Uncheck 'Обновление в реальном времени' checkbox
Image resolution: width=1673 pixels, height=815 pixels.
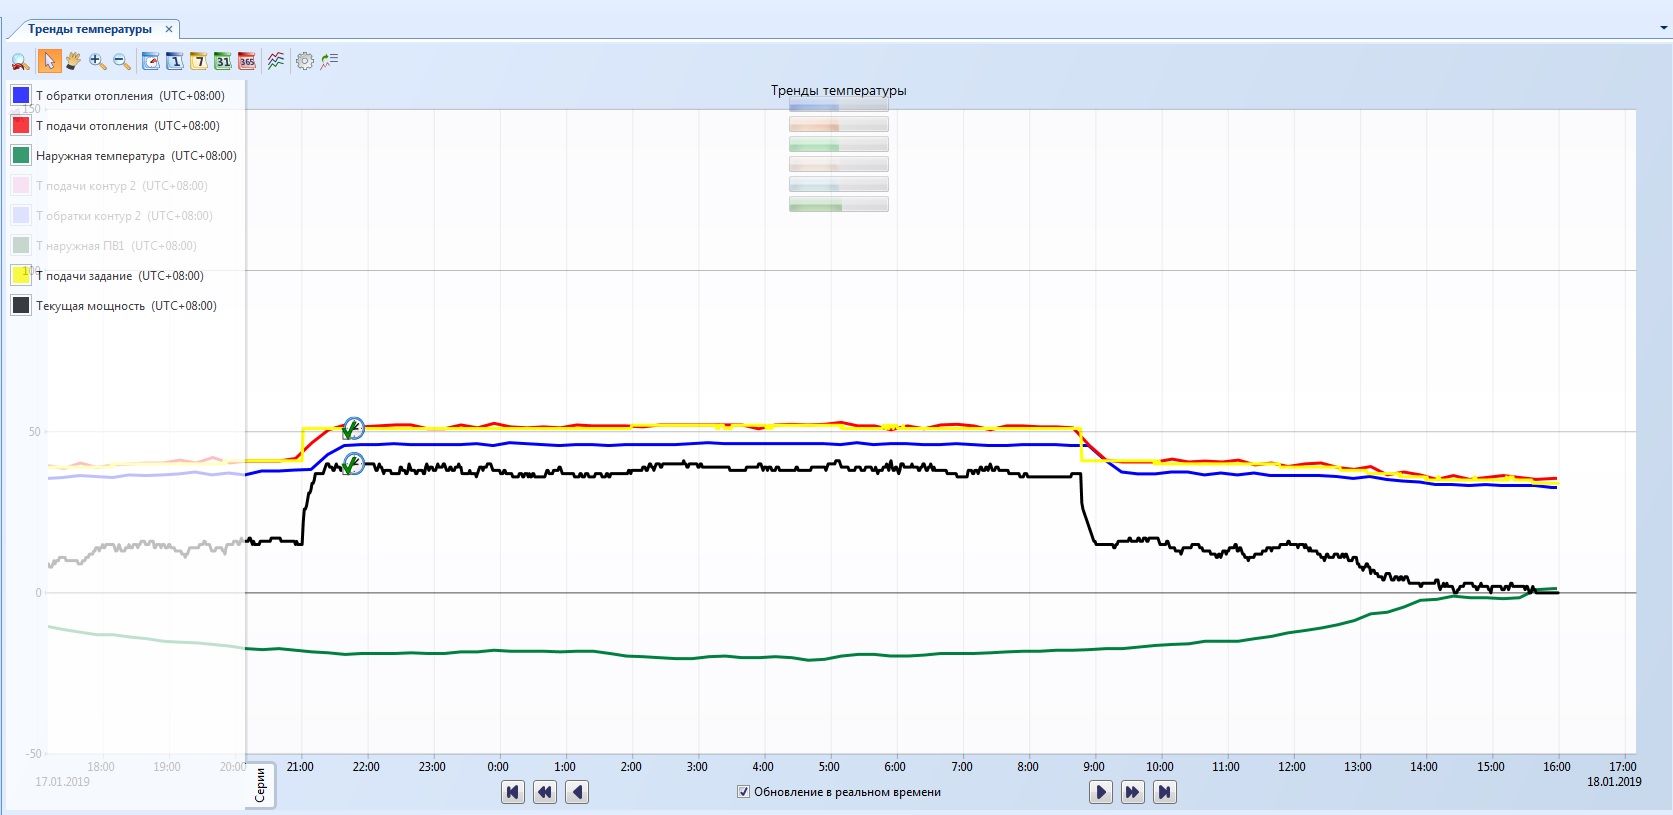(743, 792)
